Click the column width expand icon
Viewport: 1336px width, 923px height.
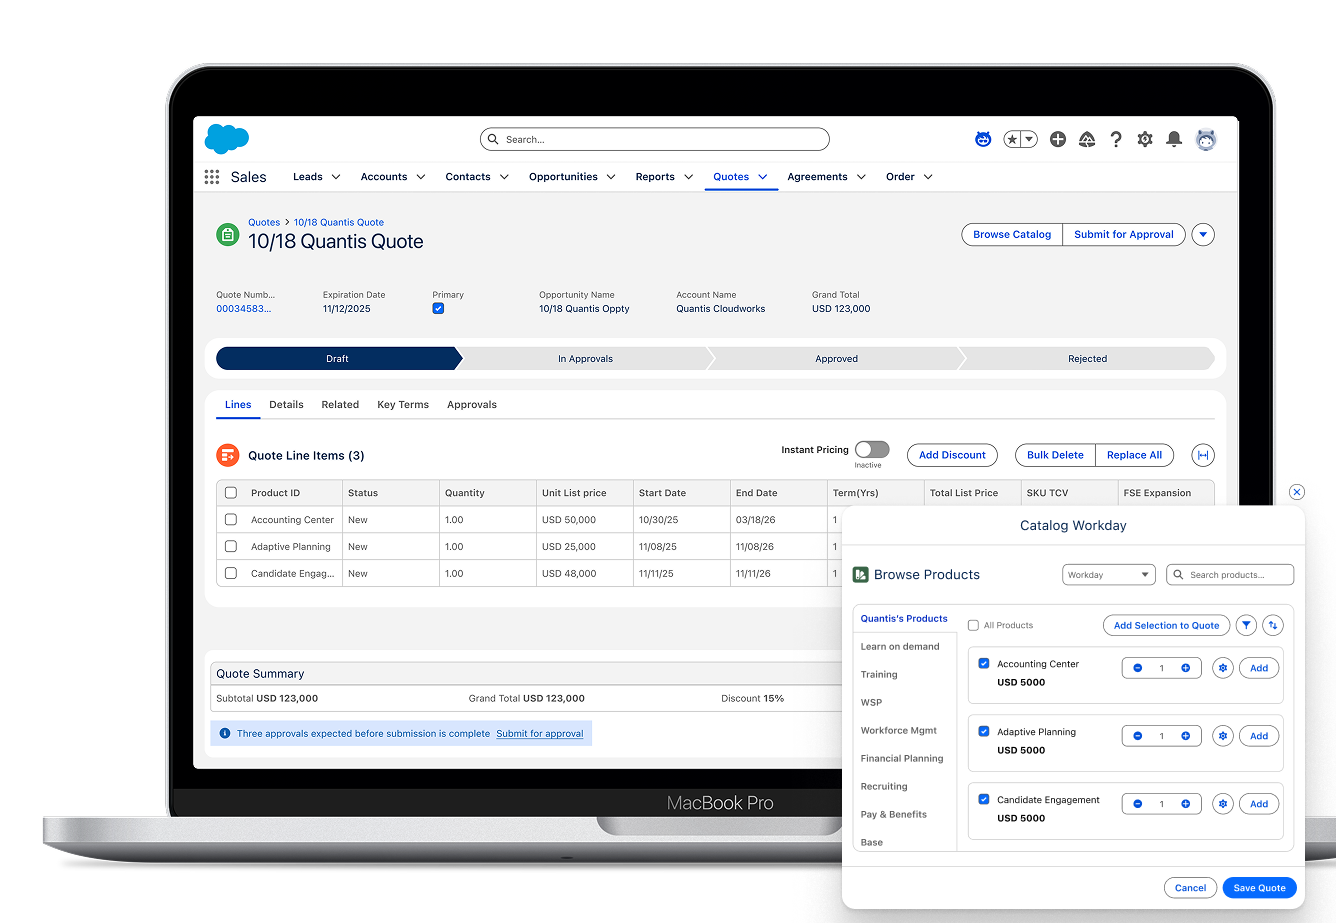1203,455
